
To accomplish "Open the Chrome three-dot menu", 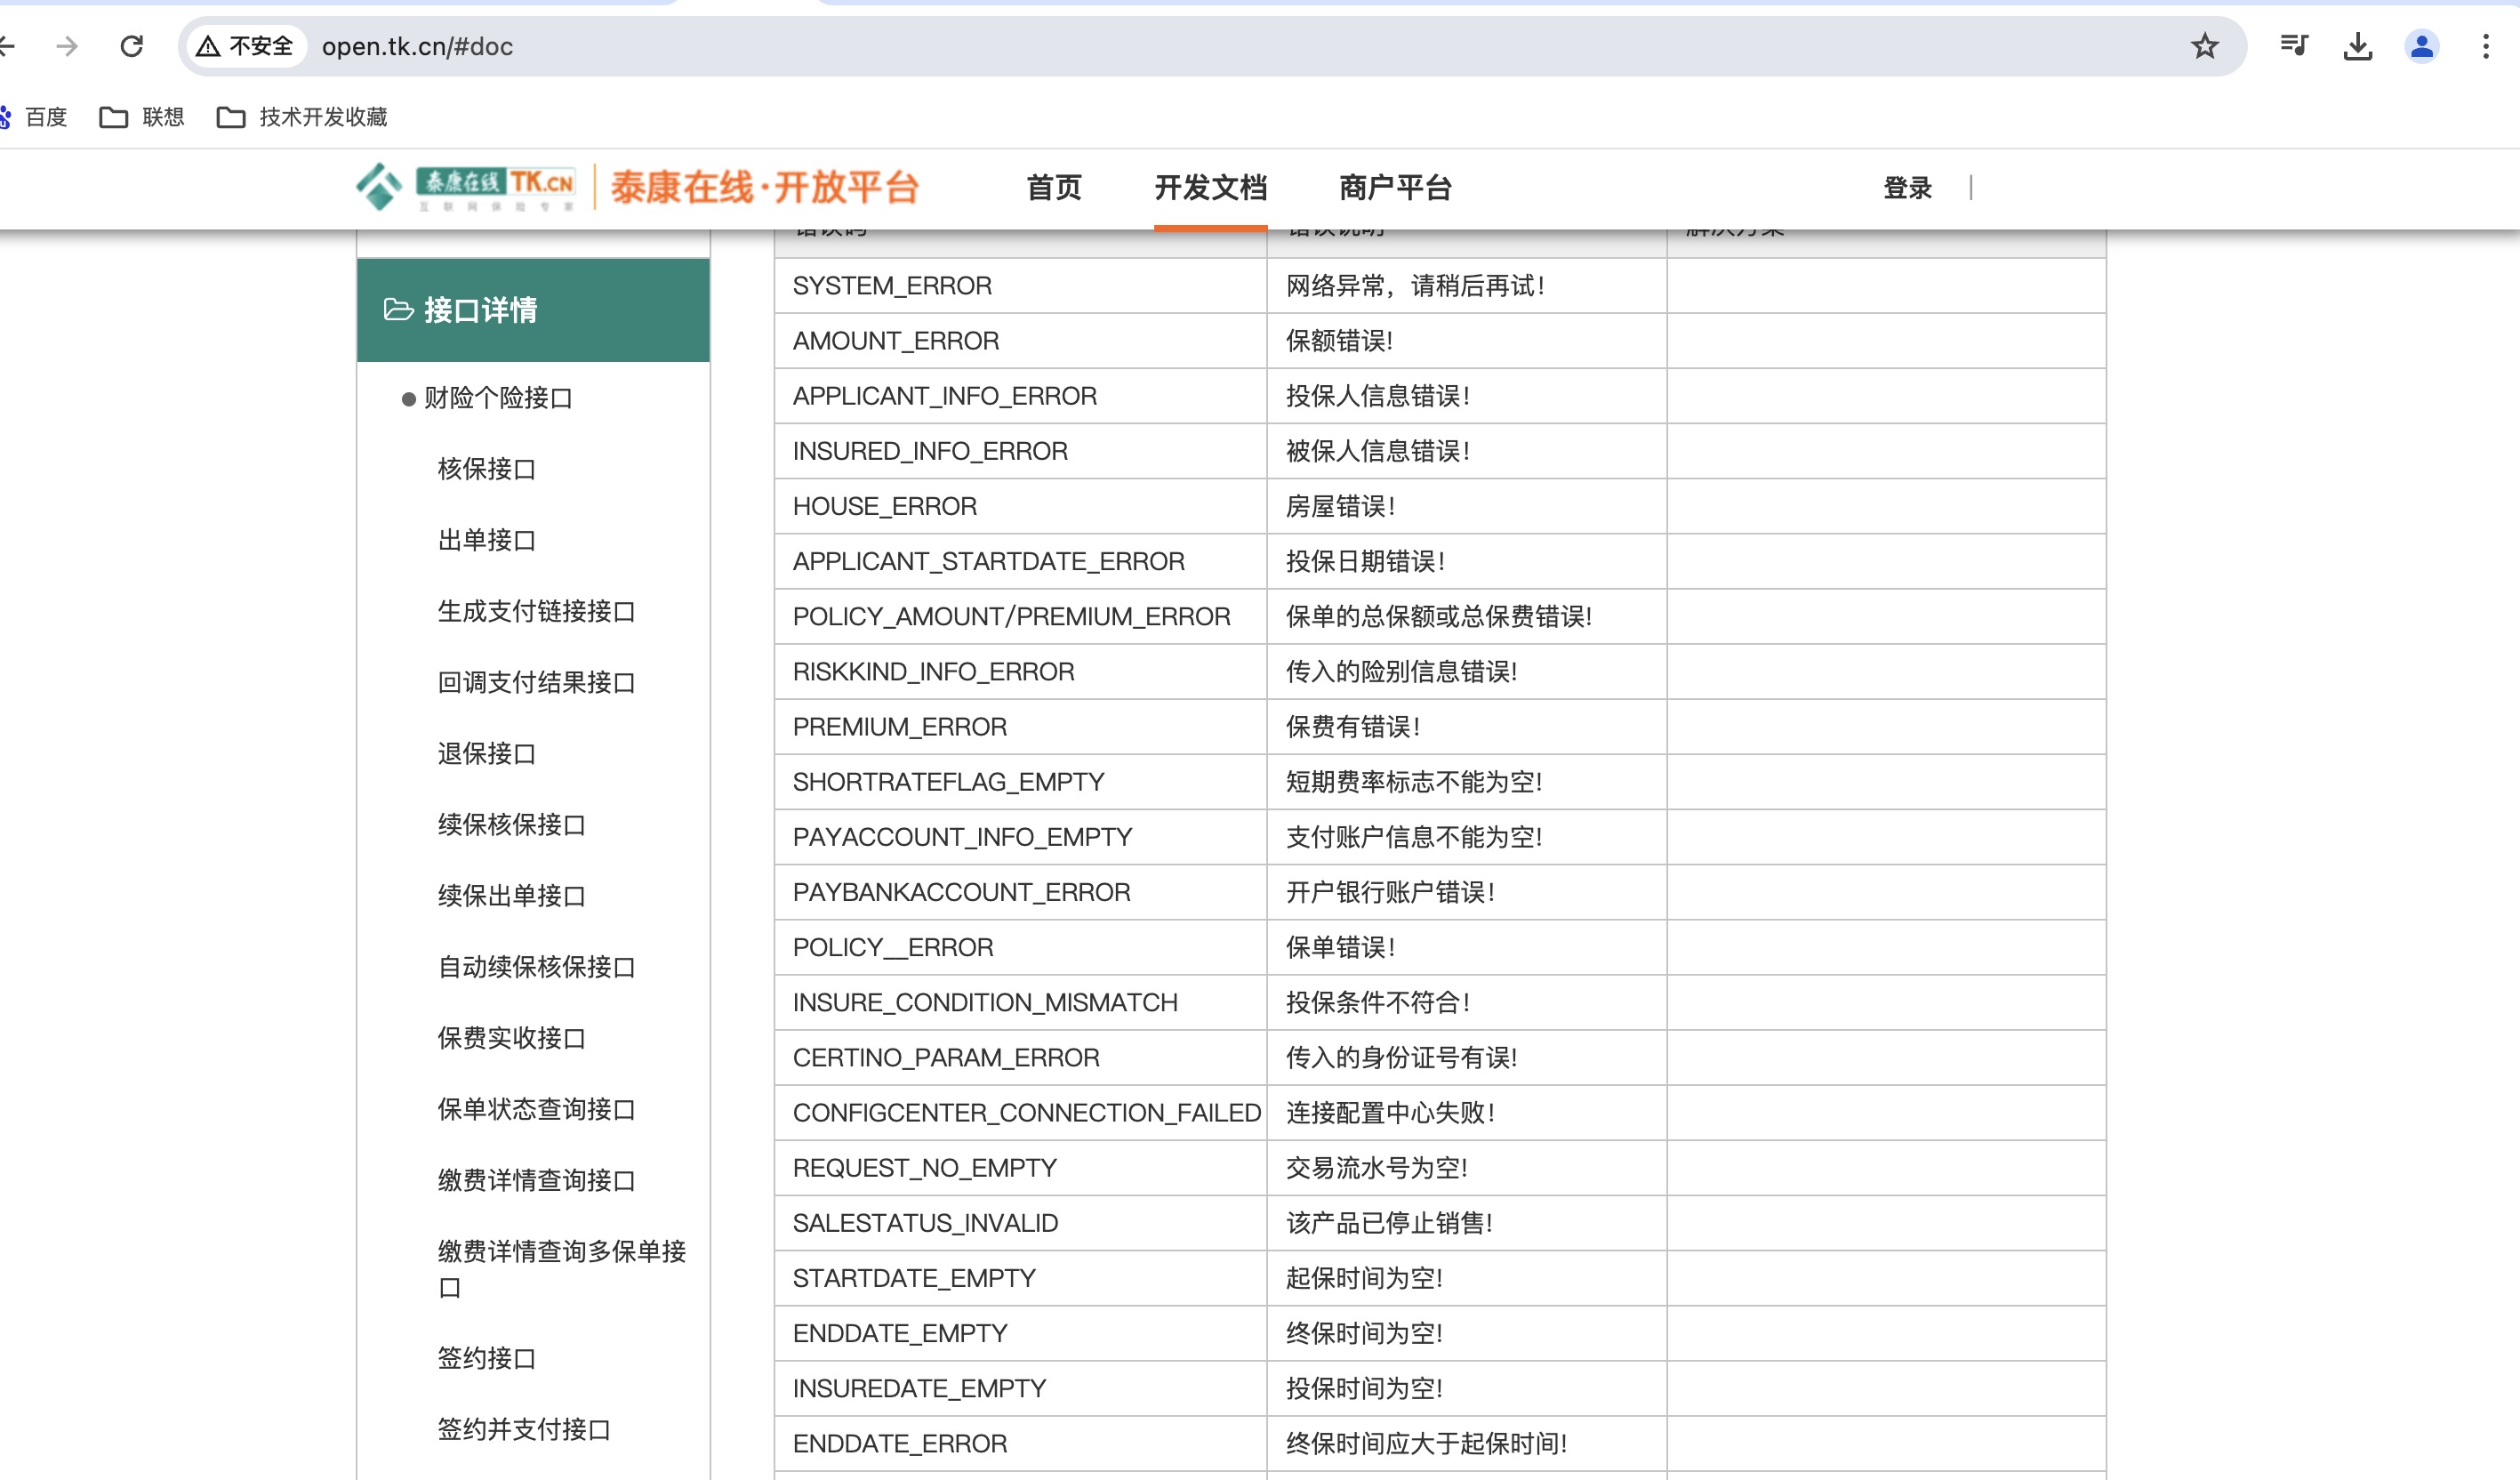I will click(2485, 46).
